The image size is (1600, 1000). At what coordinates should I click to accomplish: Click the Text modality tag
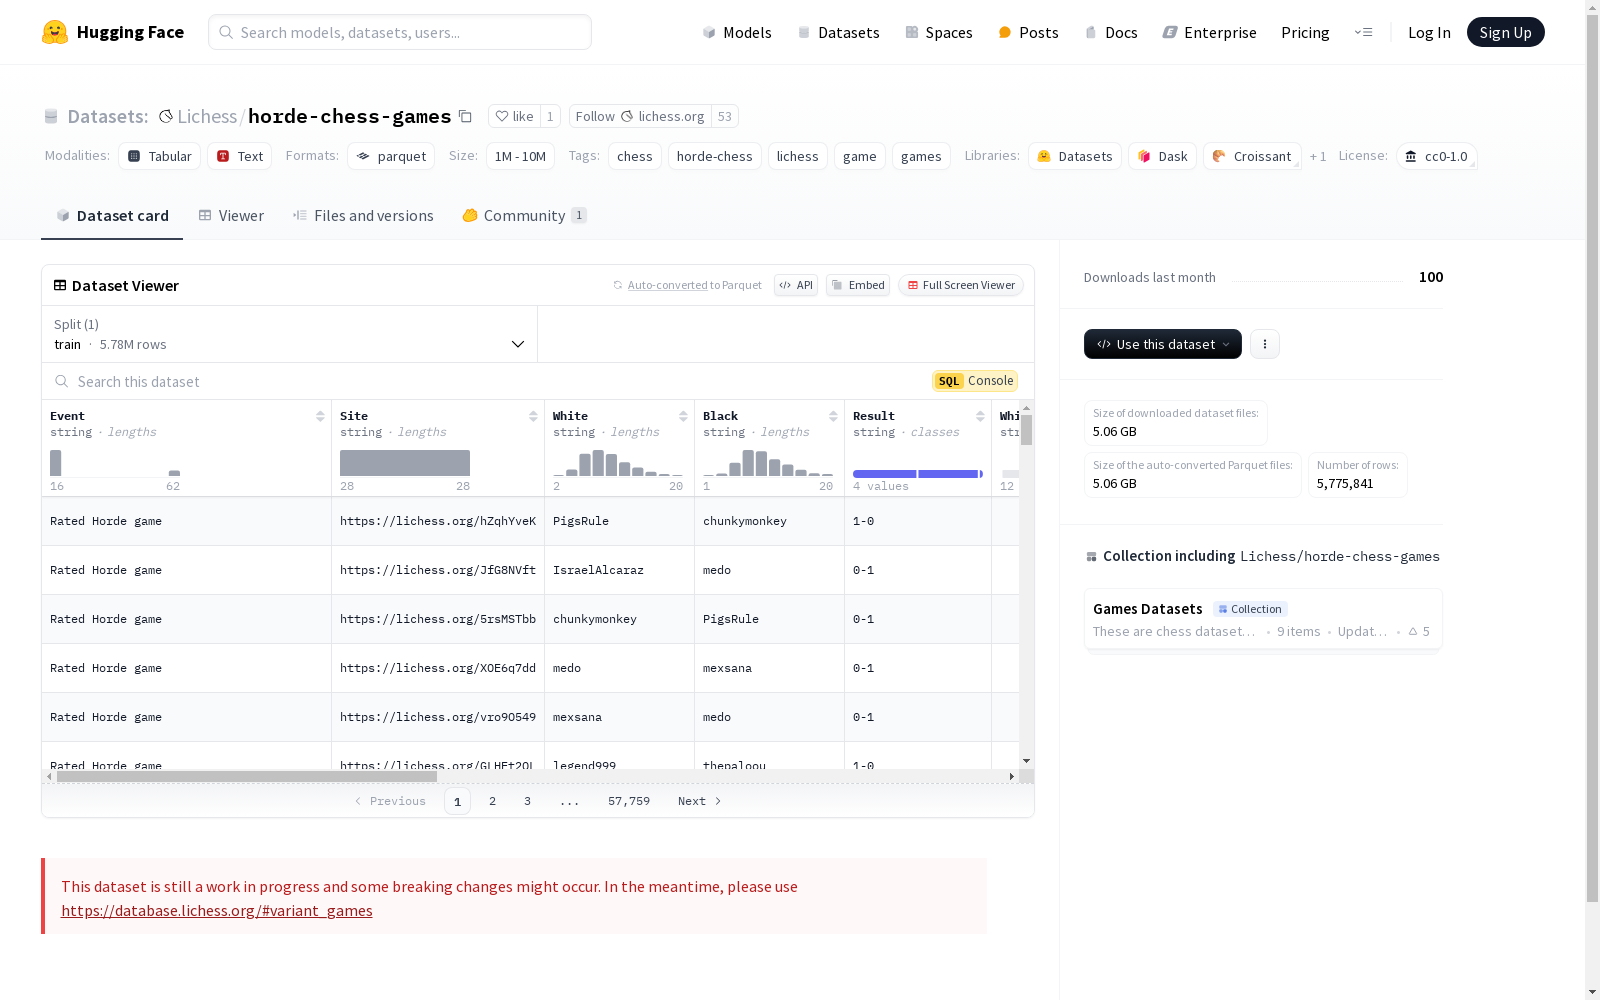(240, 156)
